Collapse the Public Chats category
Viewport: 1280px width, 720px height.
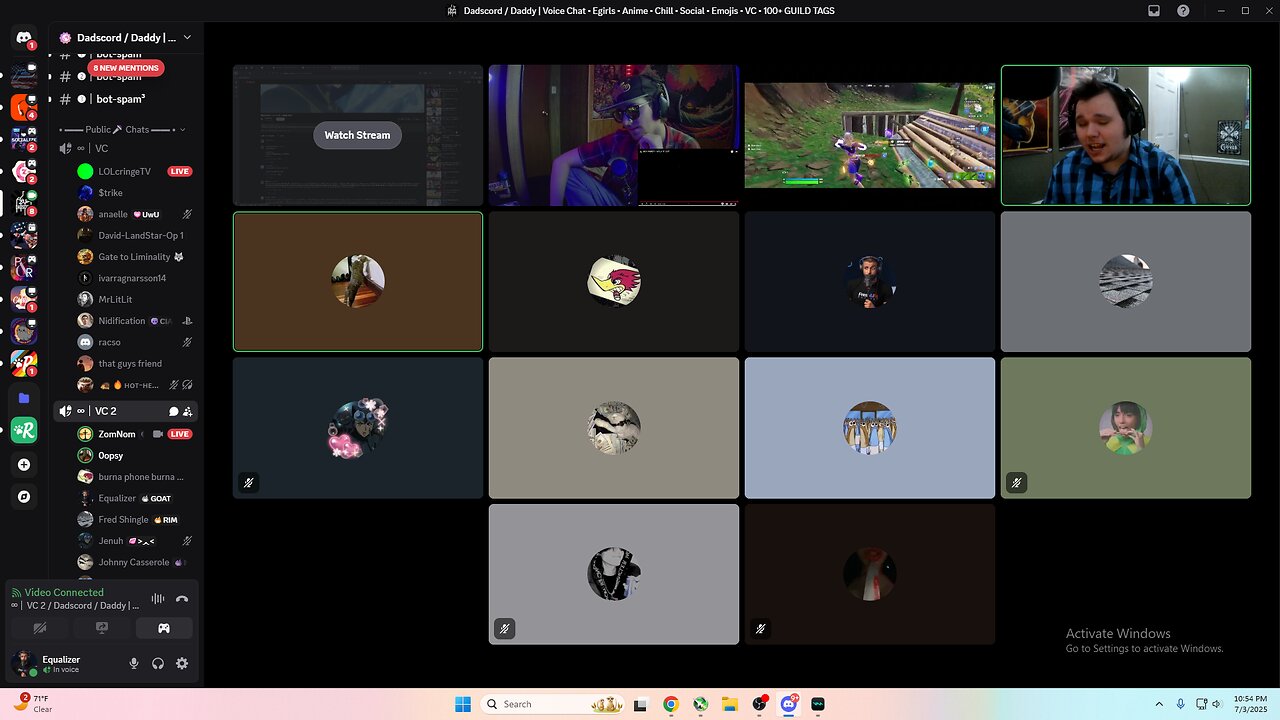[122, 129]
